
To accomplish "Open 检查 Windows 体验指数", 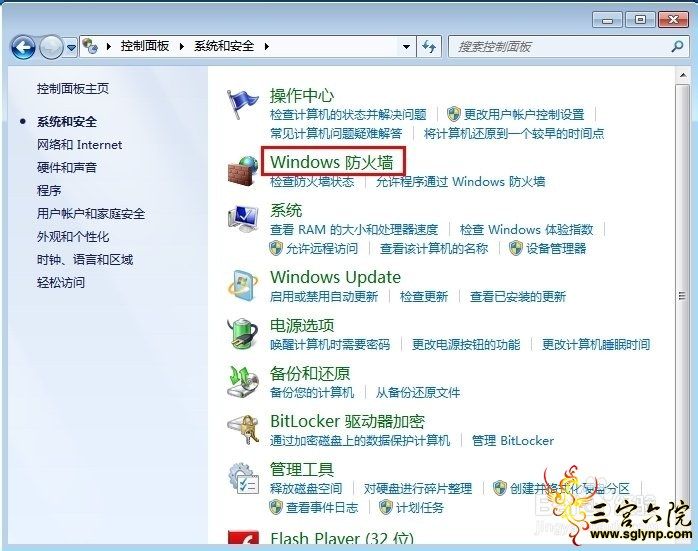I will (x=526, y=230).
